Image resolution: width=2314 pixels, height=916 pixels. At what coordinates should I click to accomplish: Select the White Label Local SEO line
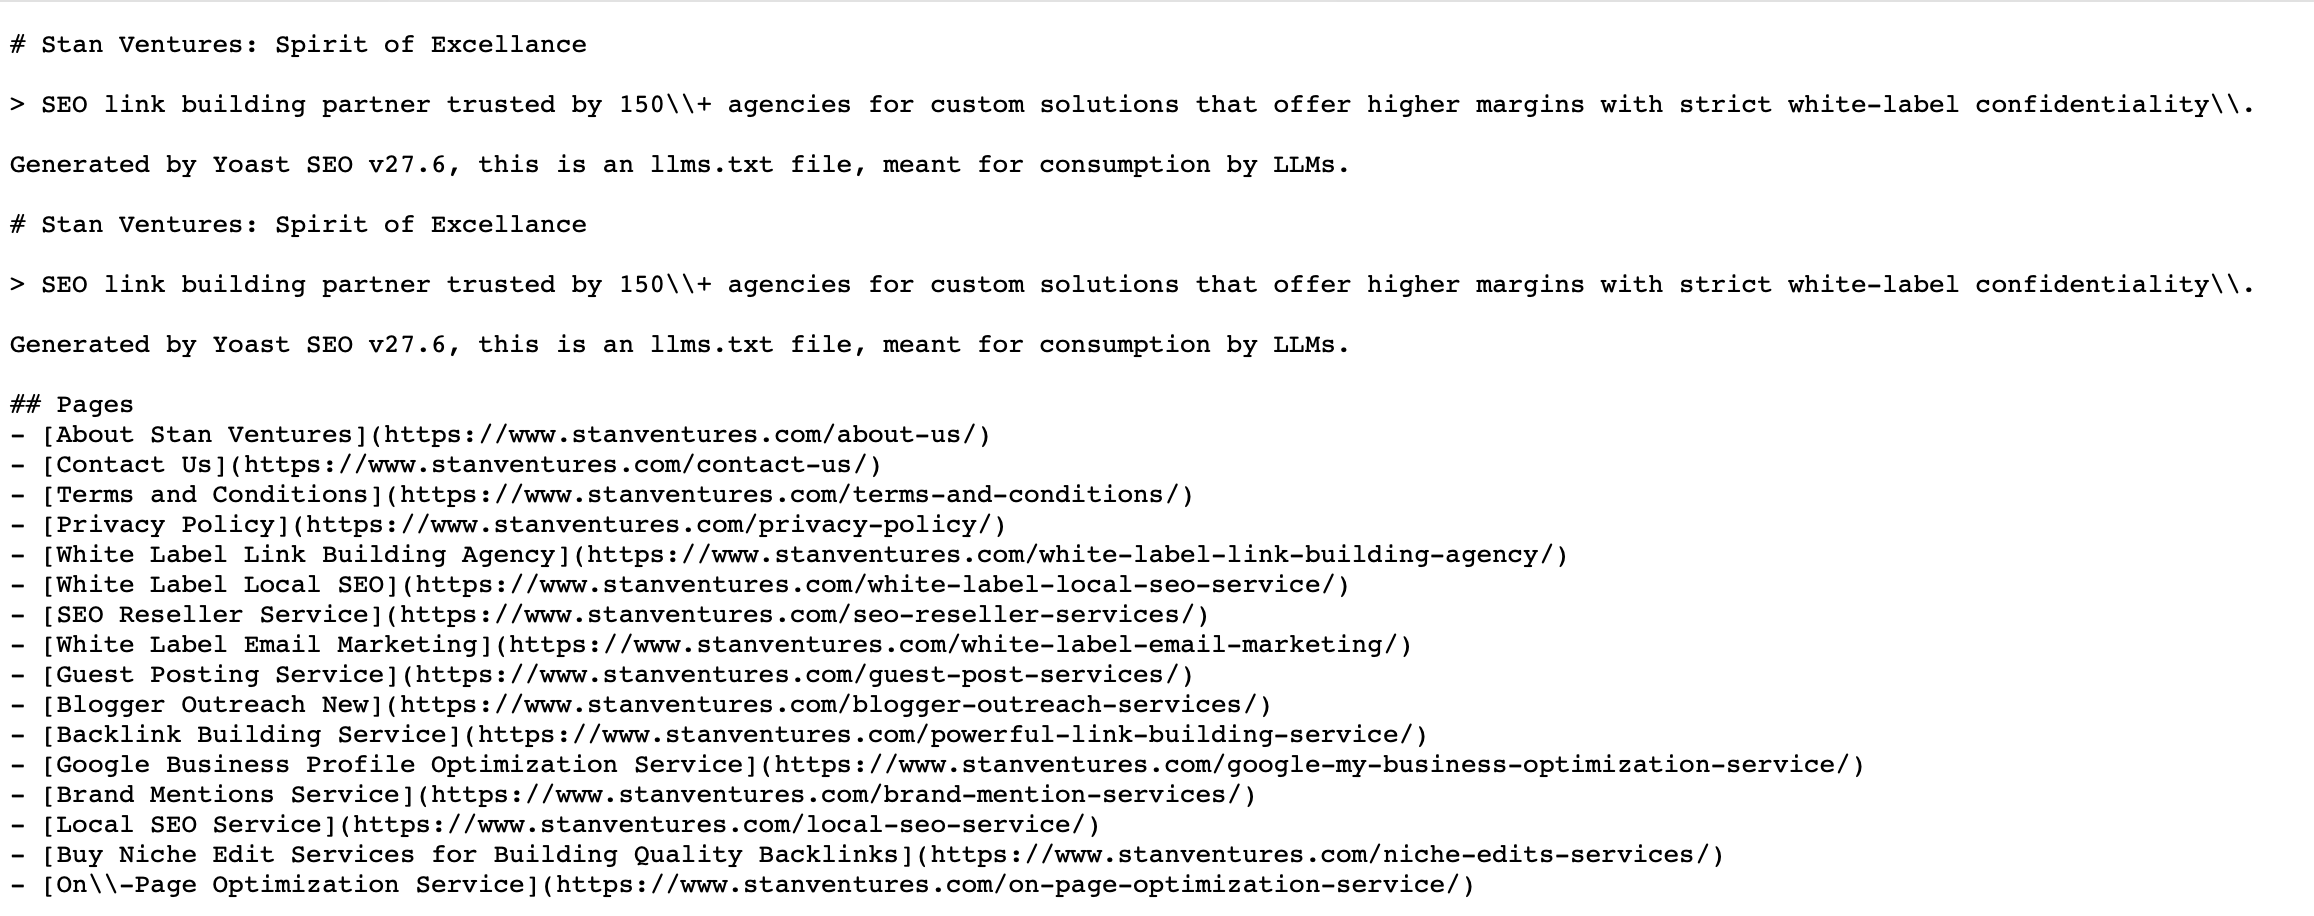(680, 585)
